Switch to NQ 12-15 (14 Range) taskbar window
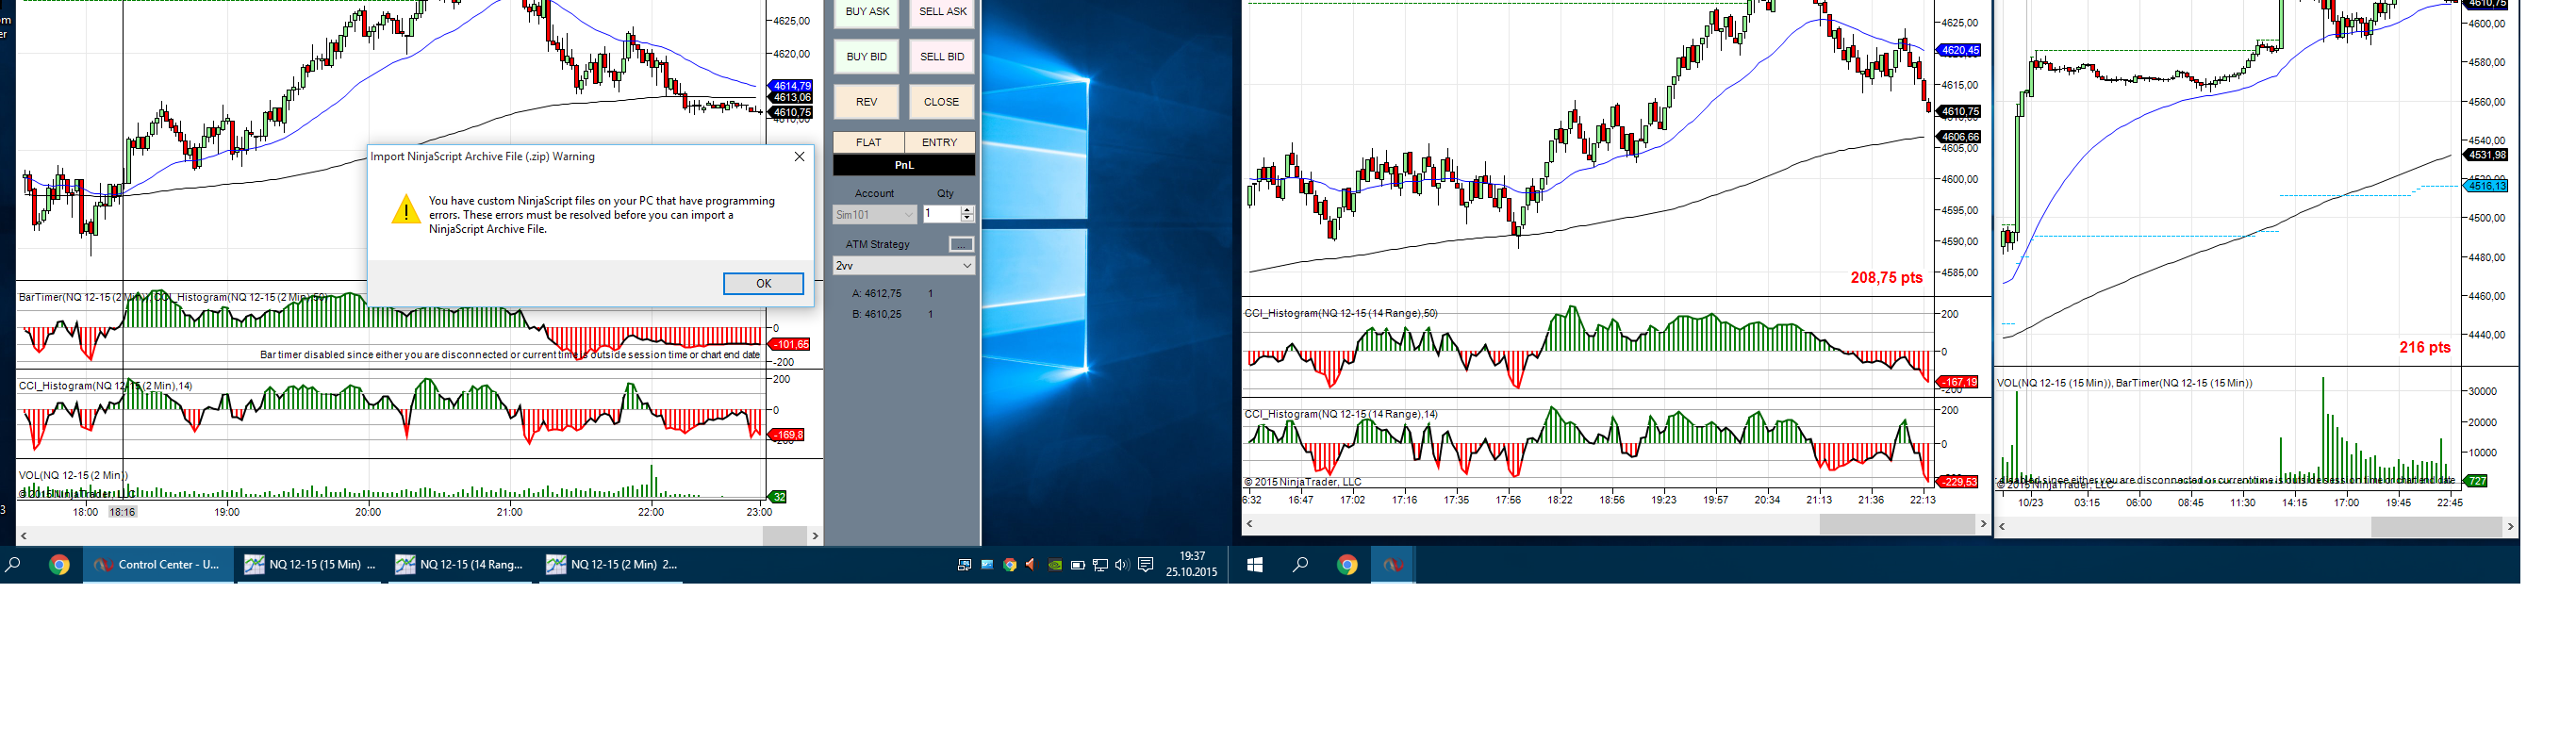The width and height of the screenshot is (2576, 741). pos(461,565)
